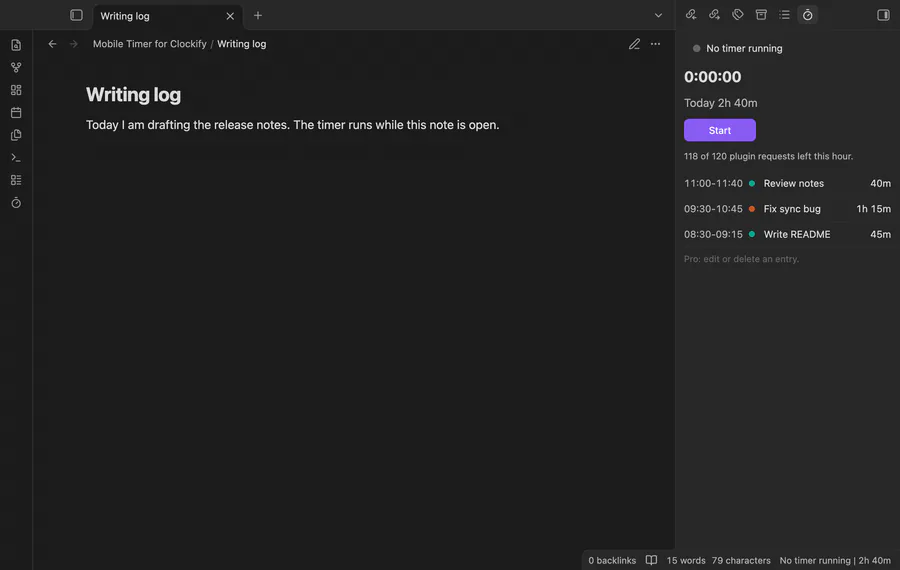The height and width of the screenshot is (570, 900).
Task: Open the tags pane tab
Action: (x=738, y=15)
